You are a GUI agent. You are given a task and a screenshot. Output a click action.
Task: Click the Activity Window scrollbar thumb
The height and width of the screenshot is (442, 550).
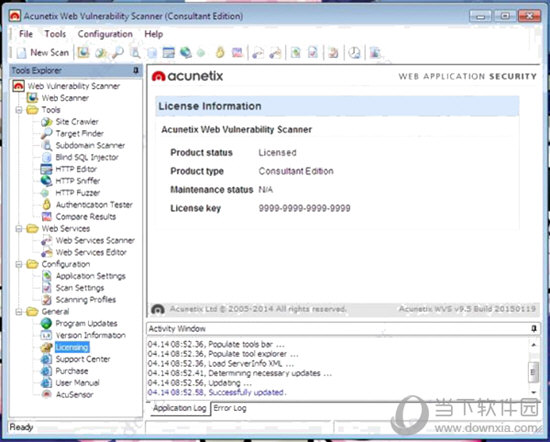pyautogui.click(x=534, y=372)
